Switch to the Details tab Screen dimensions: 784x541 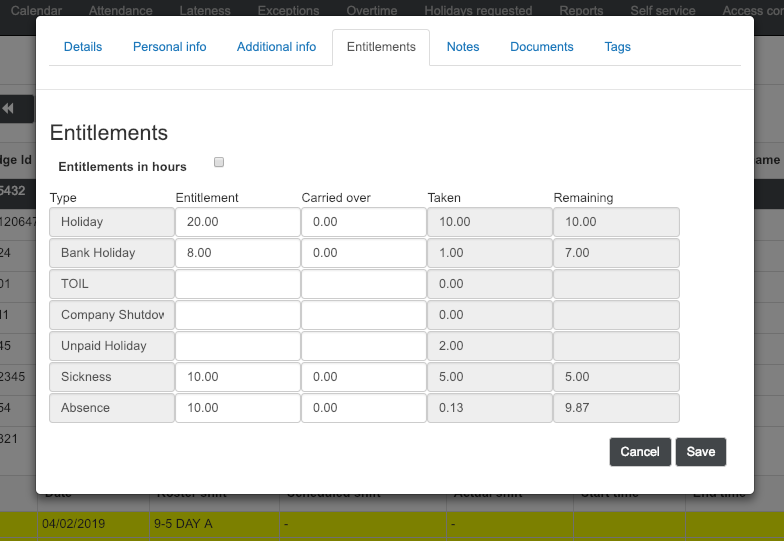coord(83,47)
